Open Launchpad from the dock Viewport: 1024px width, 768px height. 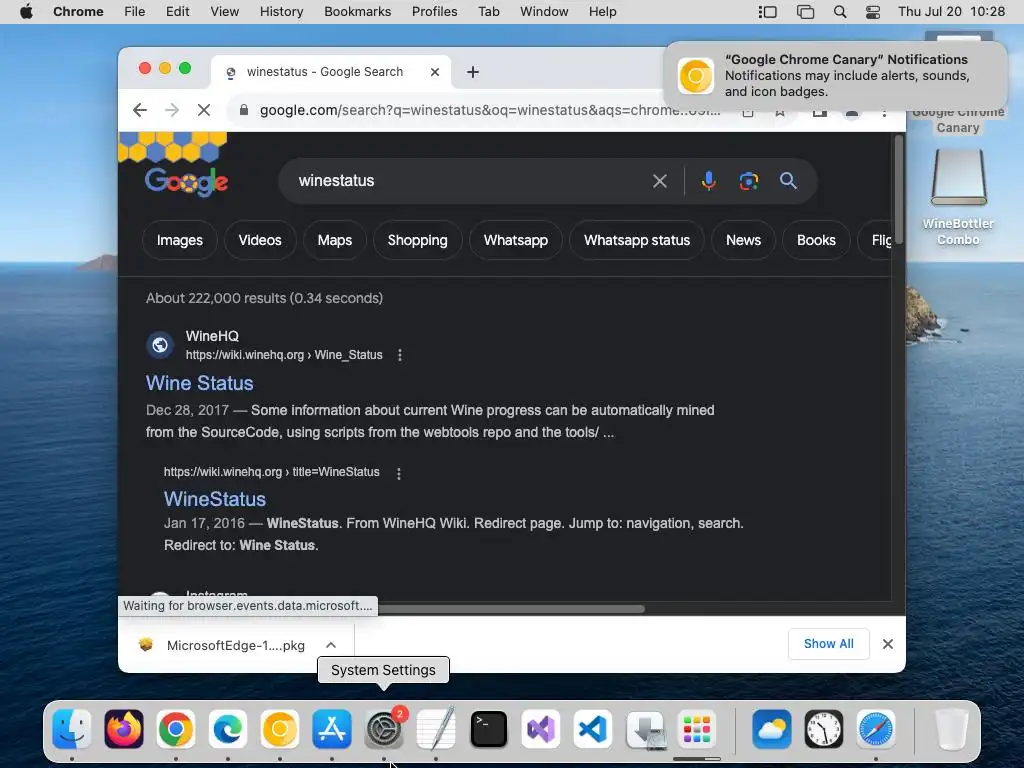[697, 729]
